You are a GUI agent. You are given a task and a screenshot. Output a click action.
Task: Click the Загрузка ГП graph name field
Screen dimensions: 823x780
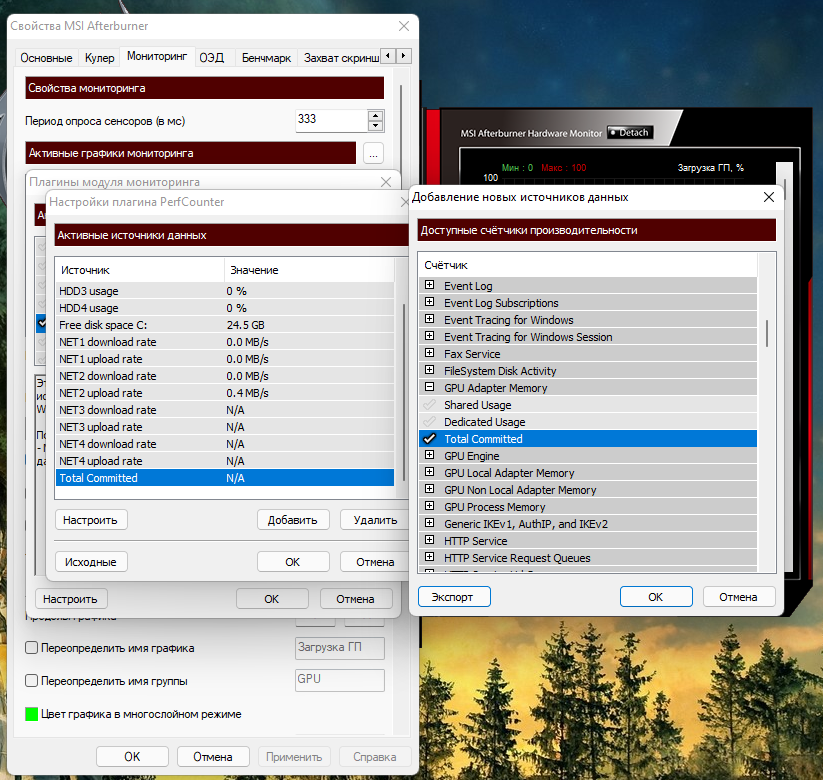tap(340, 648)
